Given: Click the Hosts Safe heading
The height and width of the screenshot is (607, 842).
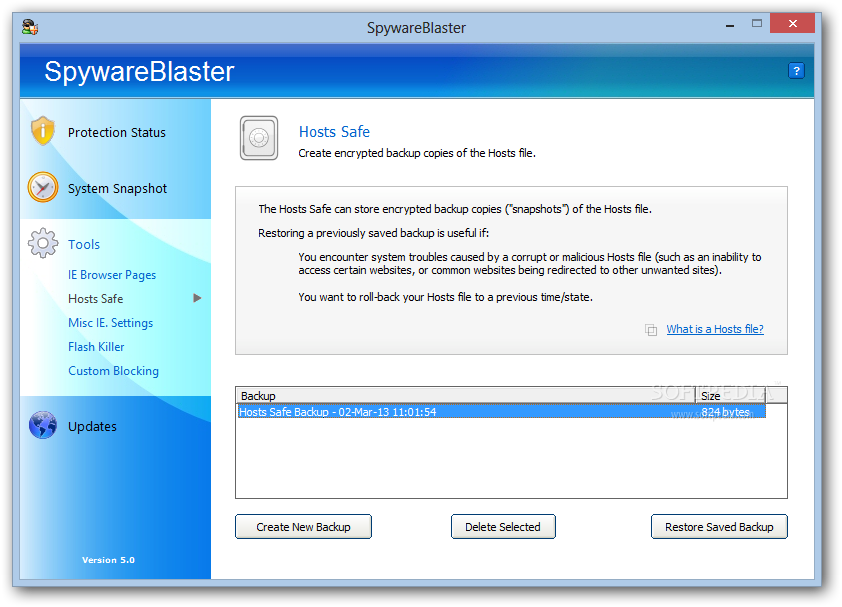Looking at the screenshot, I should tap(334, 132).
